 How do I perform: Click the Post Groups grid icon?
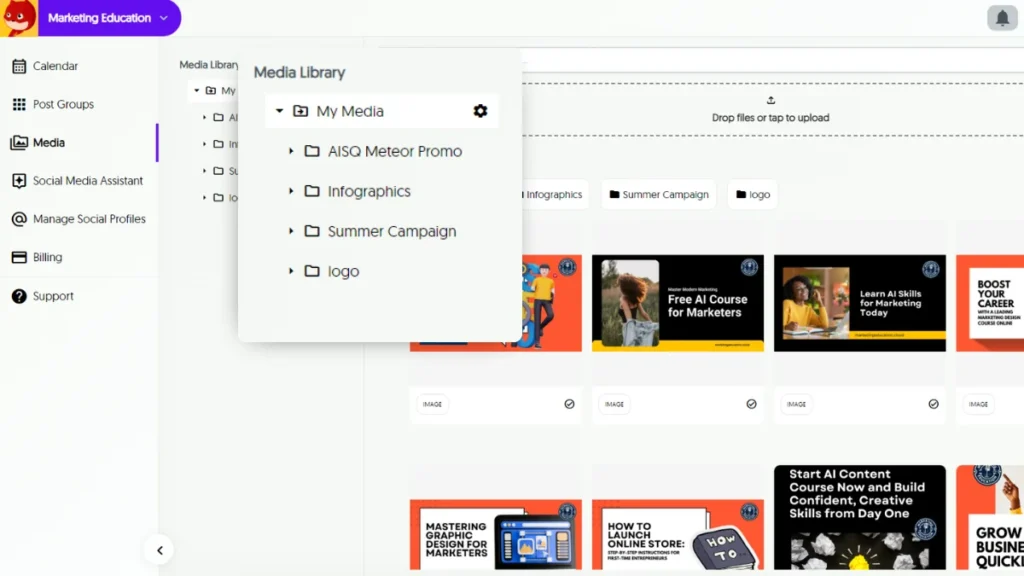19,104
